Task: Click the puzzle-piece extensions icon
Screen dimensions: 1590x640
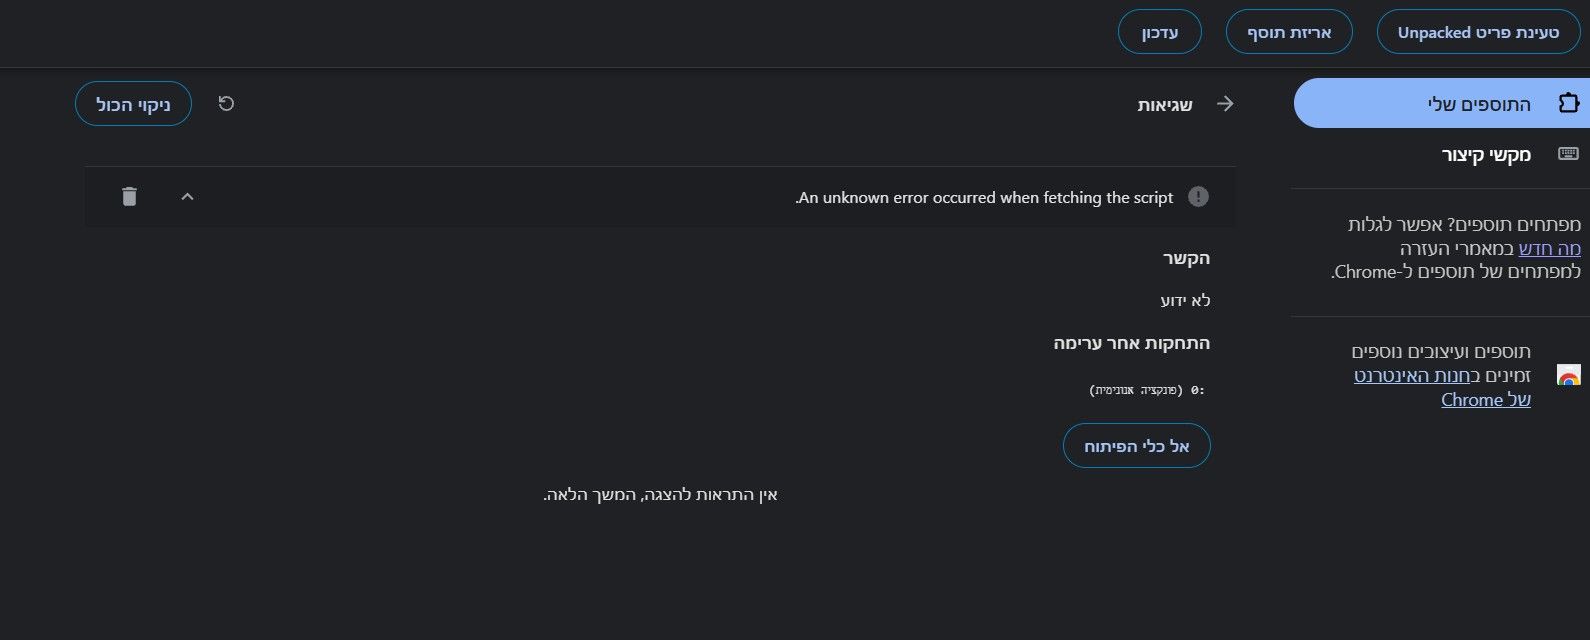Action: pyautogui.click(x=1568, y=103)
